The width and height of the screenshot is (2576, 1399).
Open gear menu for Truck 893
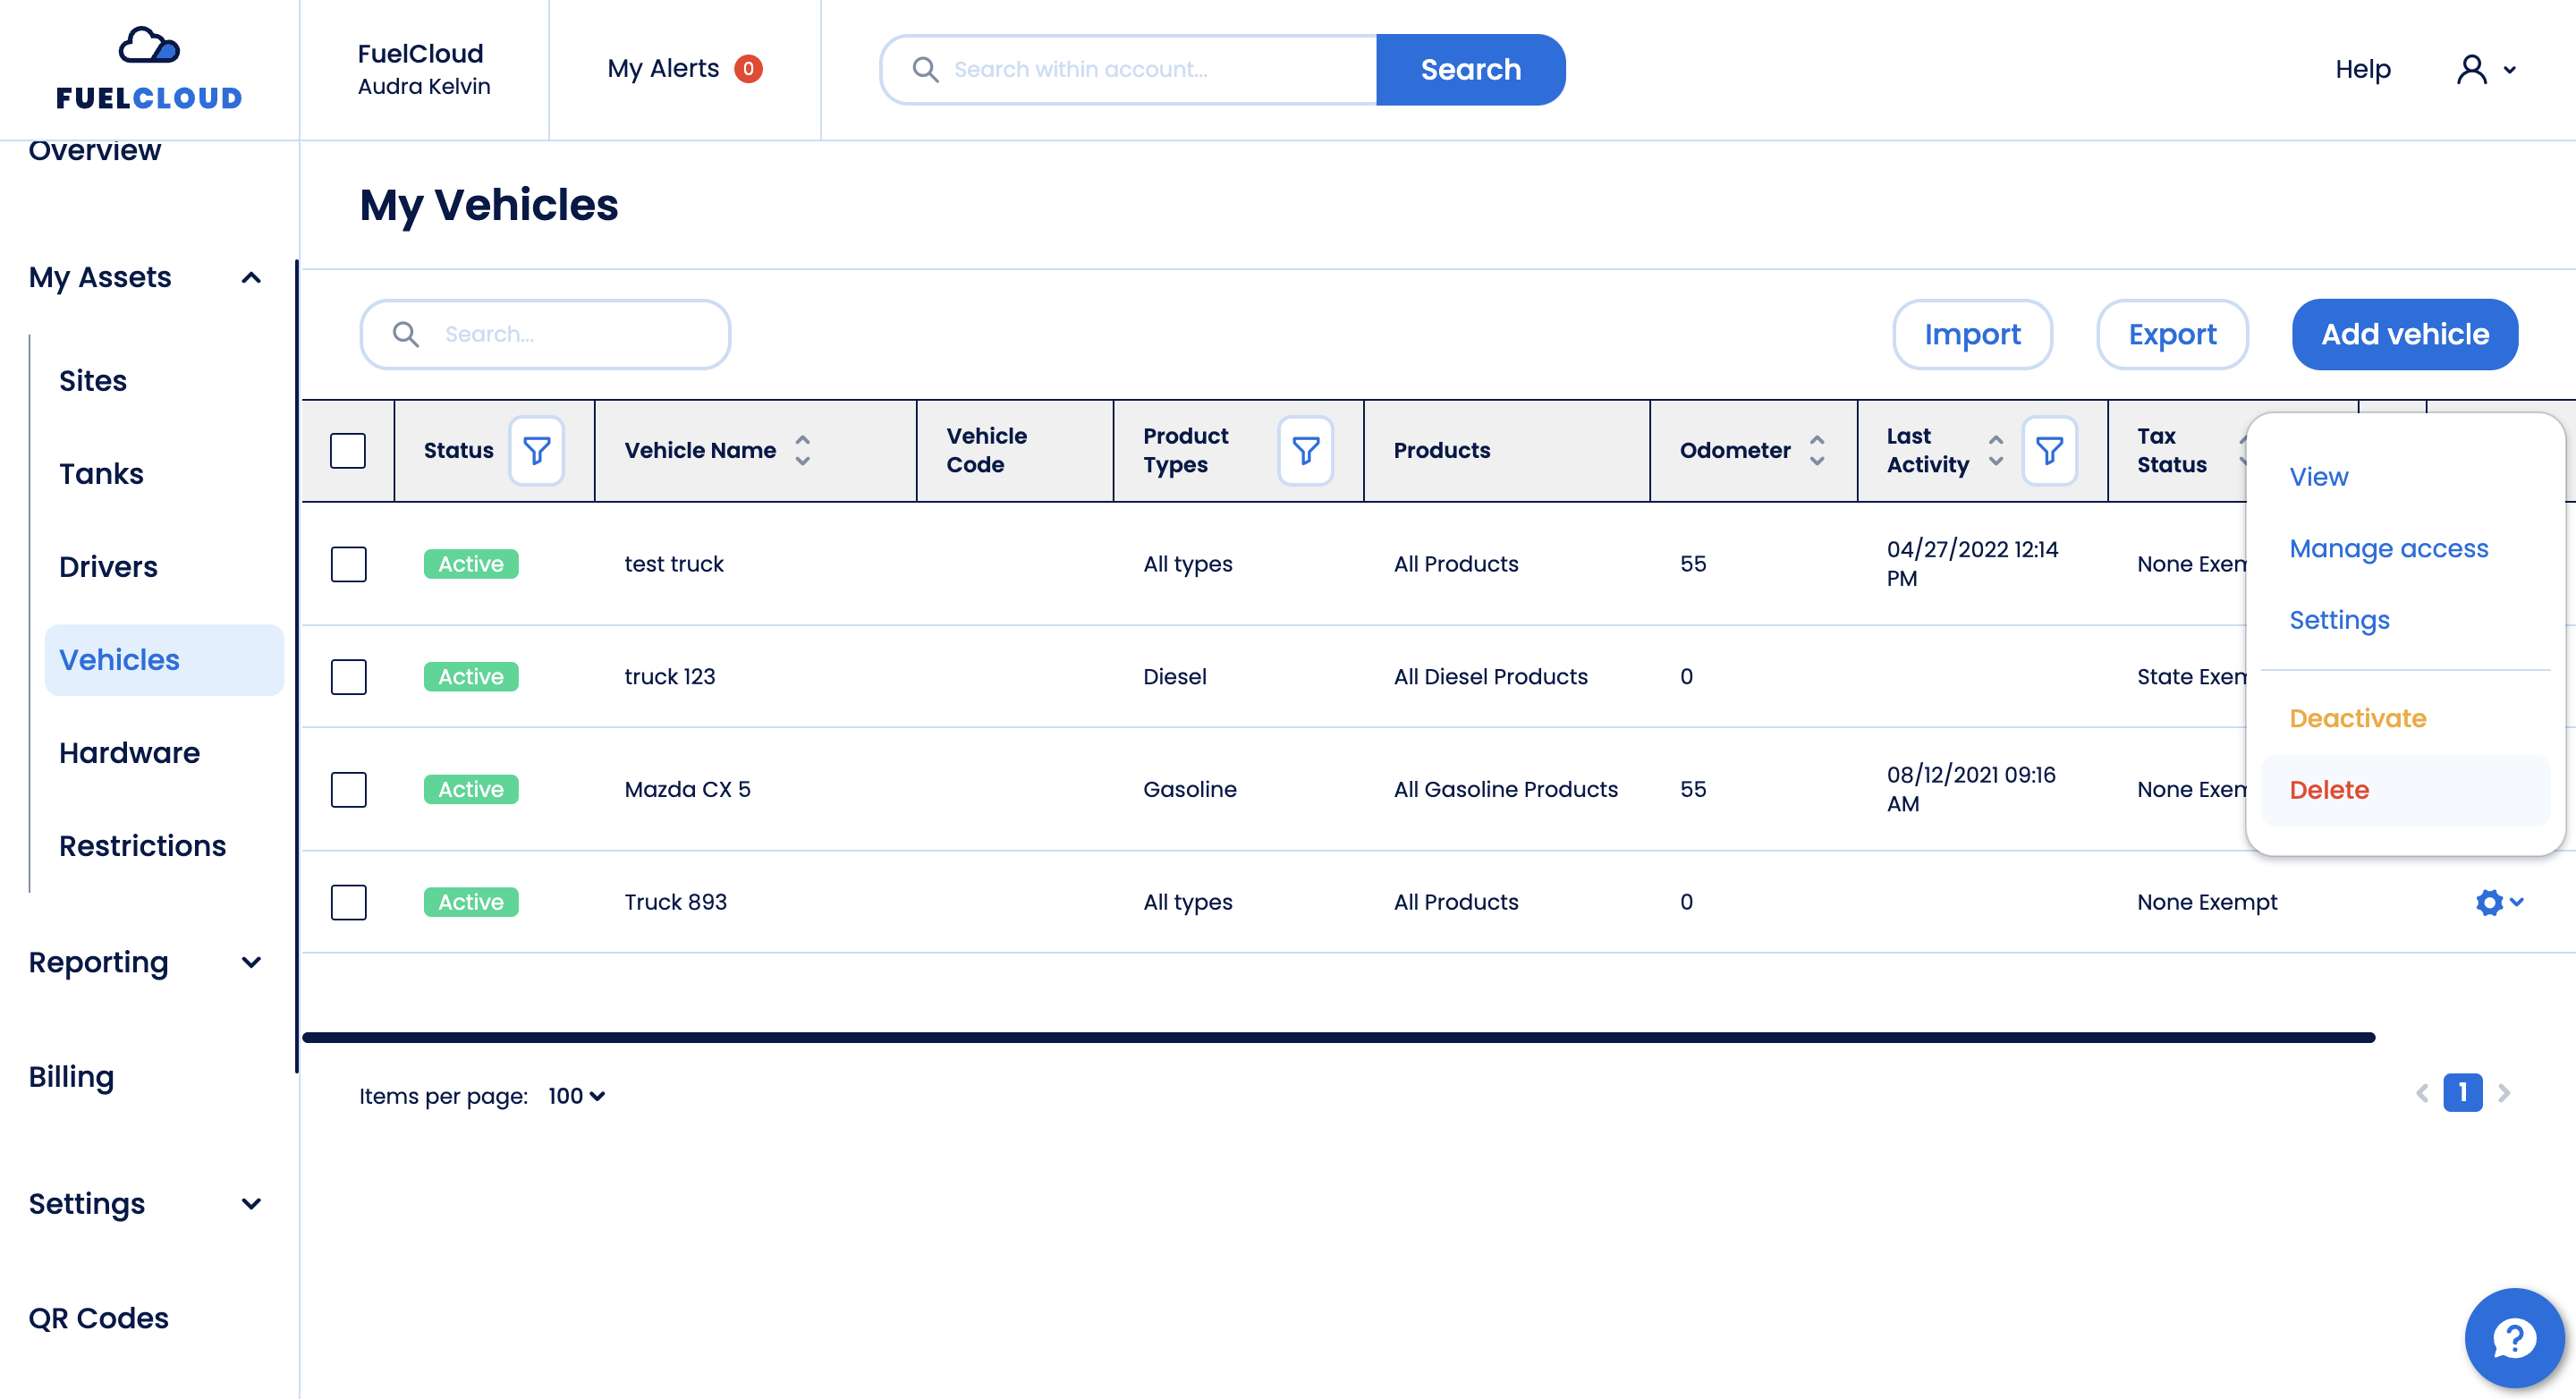[x=2499, y=902]
